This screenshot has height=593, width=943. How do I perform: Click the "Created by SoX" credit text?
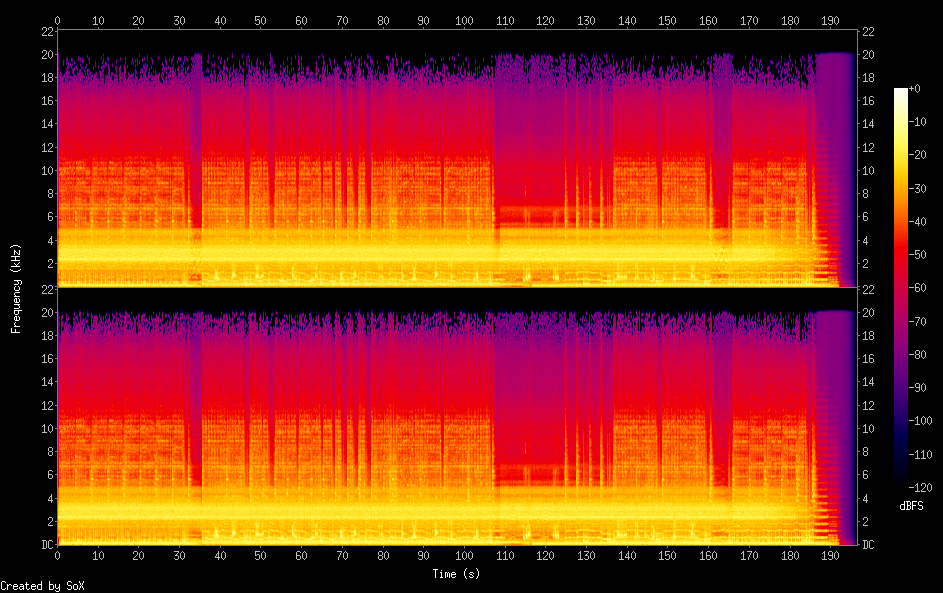(42, 586)
